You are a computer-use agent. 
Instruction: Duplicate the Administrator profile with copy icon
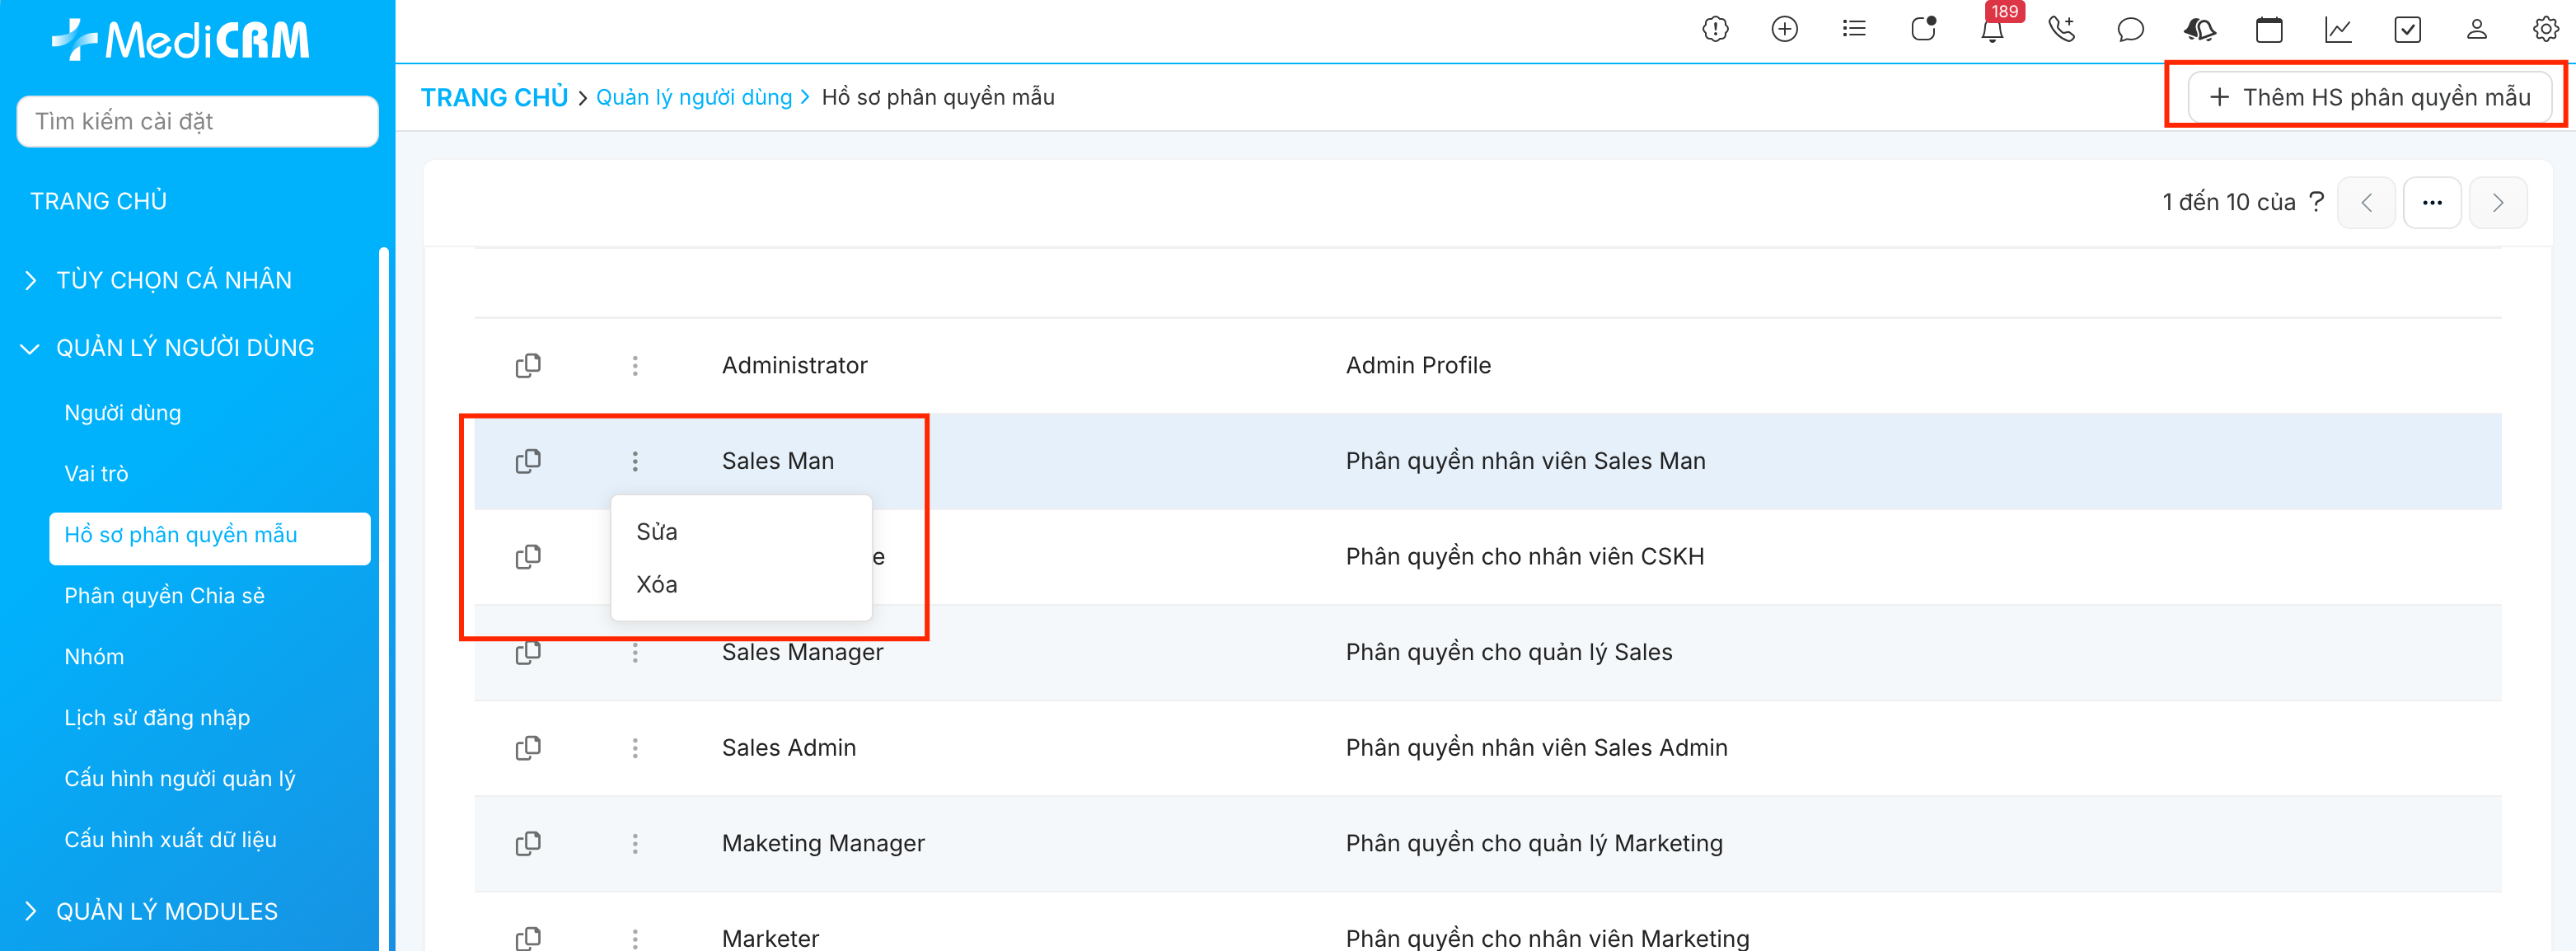[528, 366]
